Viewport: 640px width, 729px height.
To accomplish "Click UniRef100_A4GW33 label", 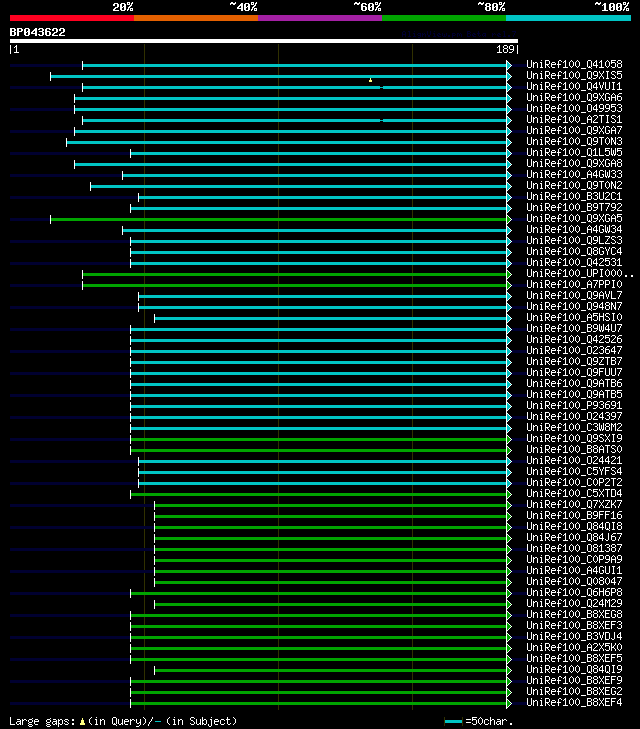I will (x=574, y=174).
